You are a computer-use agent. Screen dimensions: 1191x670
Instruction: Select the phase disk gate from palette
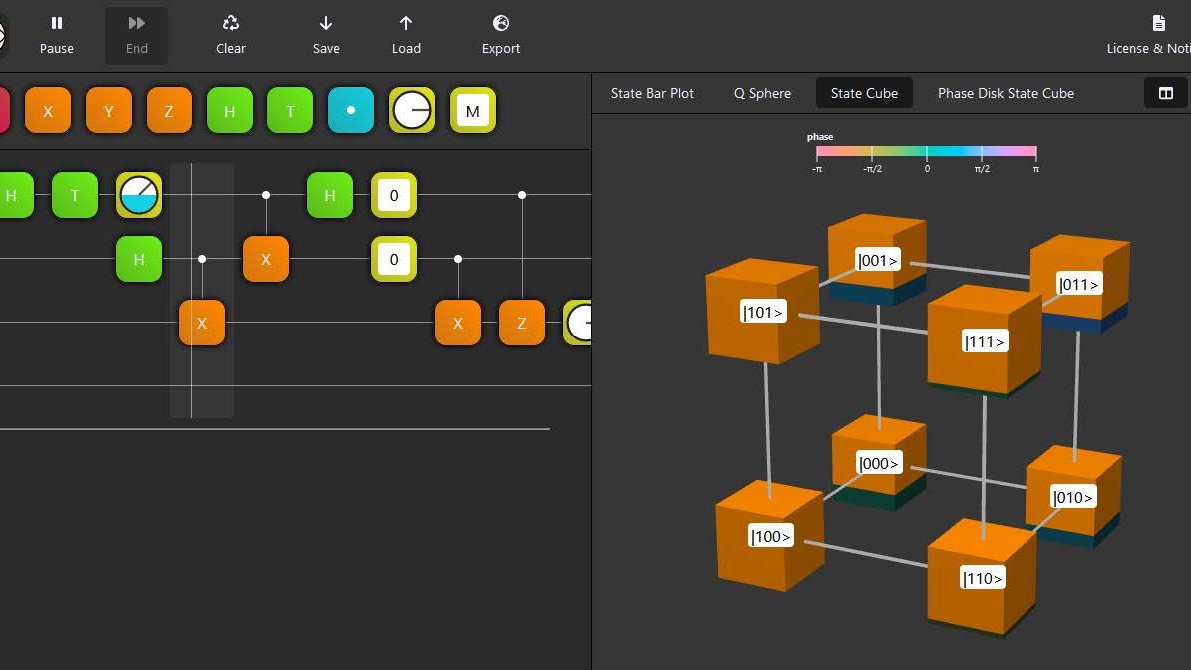pyautogui.click(x=412, y=111)
